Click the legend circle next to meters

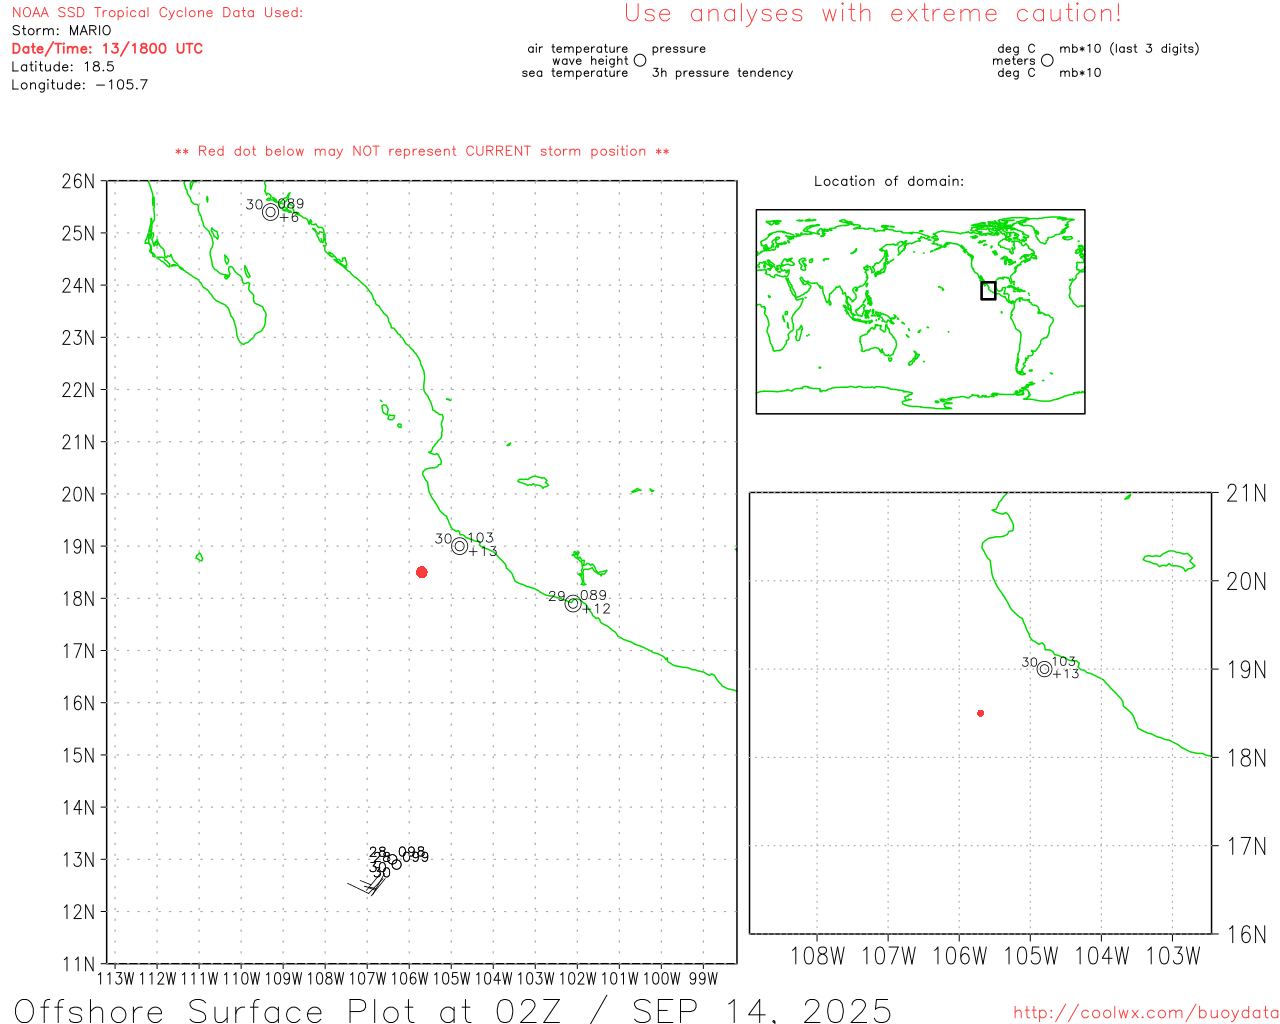point(1047,60)
